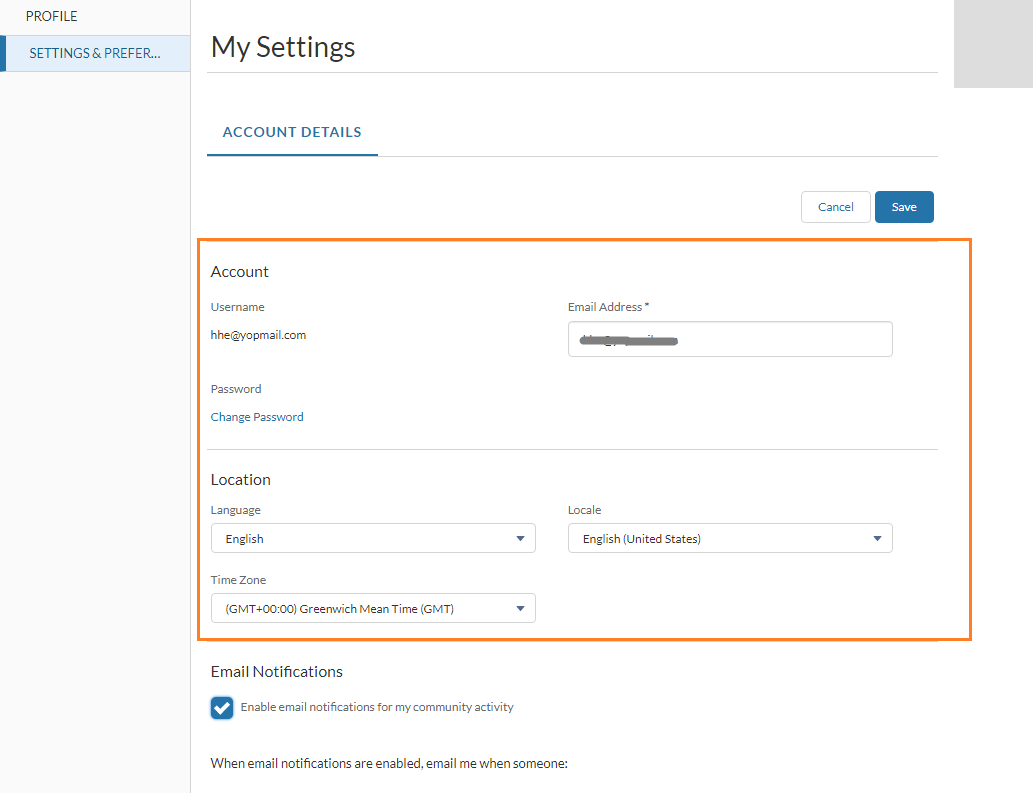The image size is (1033, 793).
Task: Open the PROFILE sidebar item
Action: click(52, 17)
